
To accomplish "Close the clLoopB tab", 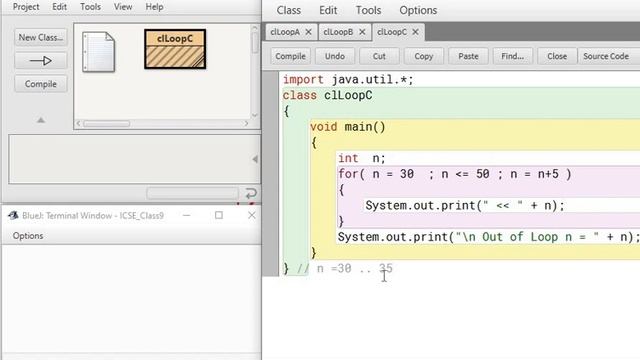I will pyautogui.click(x=362, y=32).
